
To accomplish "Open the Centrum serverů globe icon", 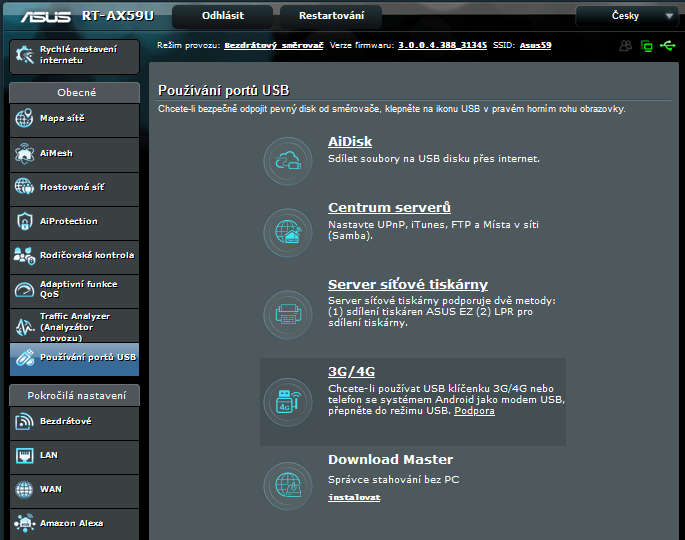I will pyautogui.click(x=288, y=232).
